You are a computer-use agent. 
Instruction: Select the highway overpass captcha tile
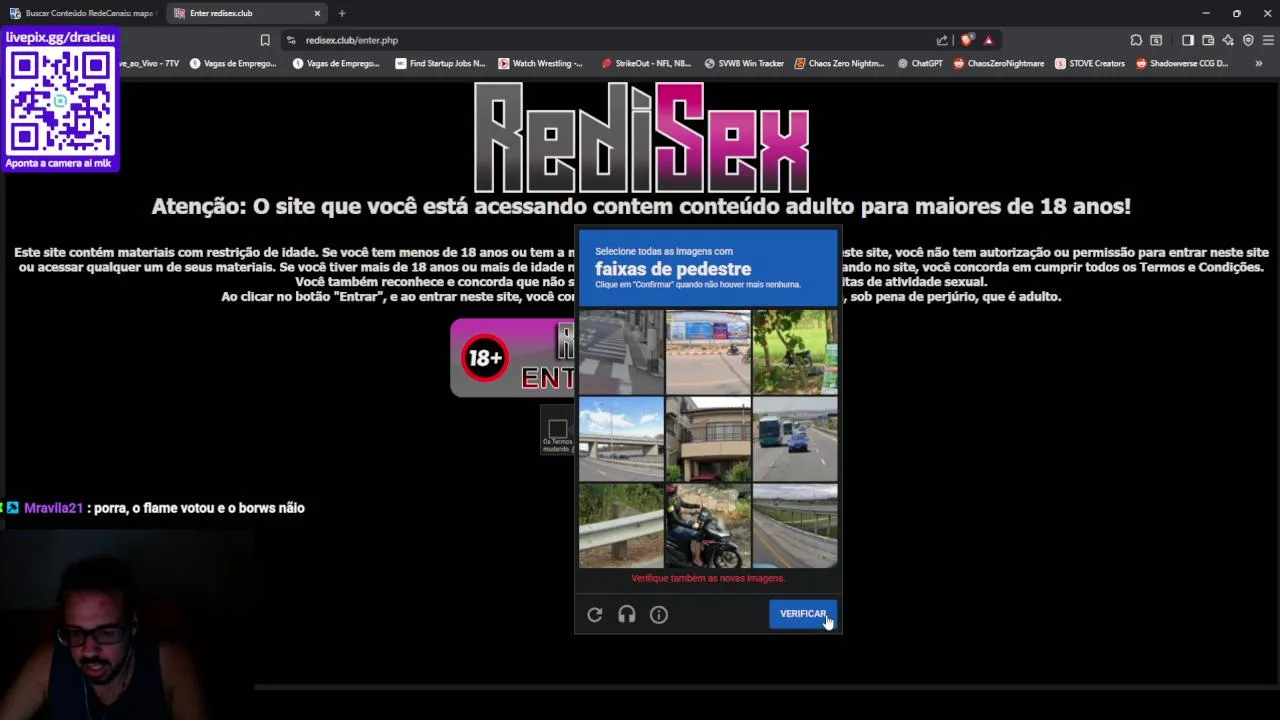pyautogui.click(x=621, y=439)
